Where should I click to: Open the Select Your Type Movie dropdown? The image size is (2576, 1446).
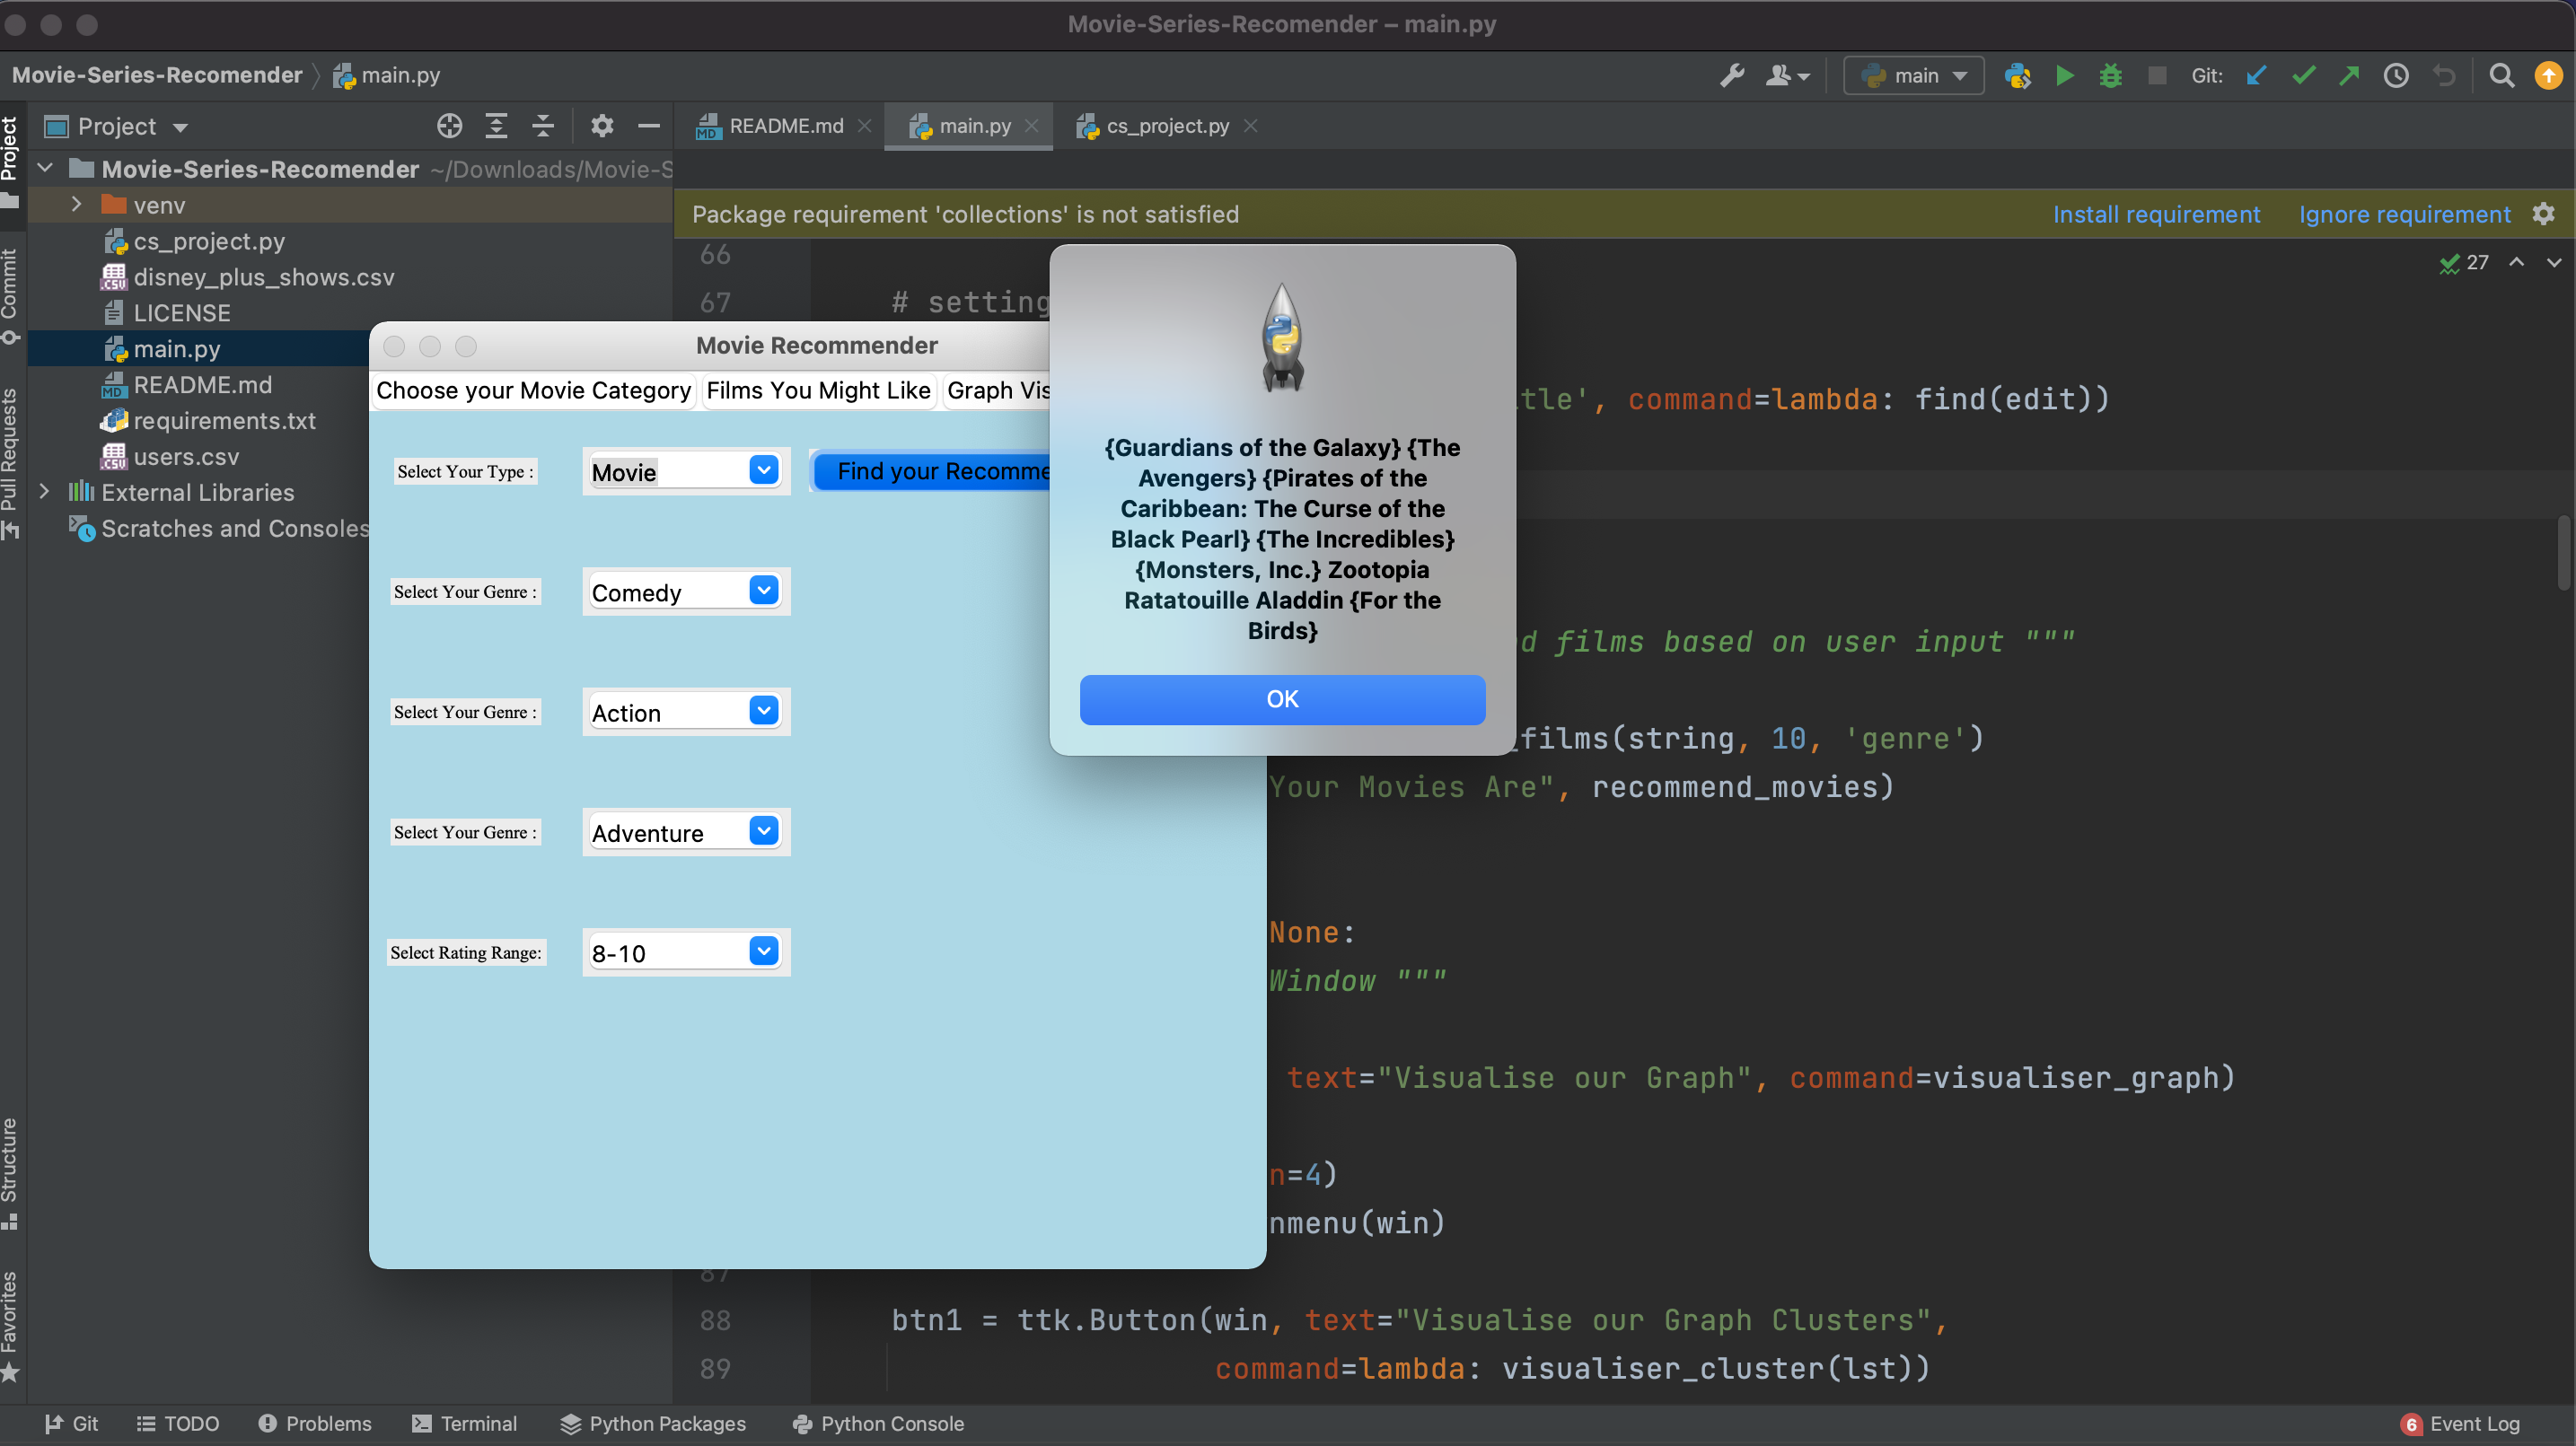764,471
